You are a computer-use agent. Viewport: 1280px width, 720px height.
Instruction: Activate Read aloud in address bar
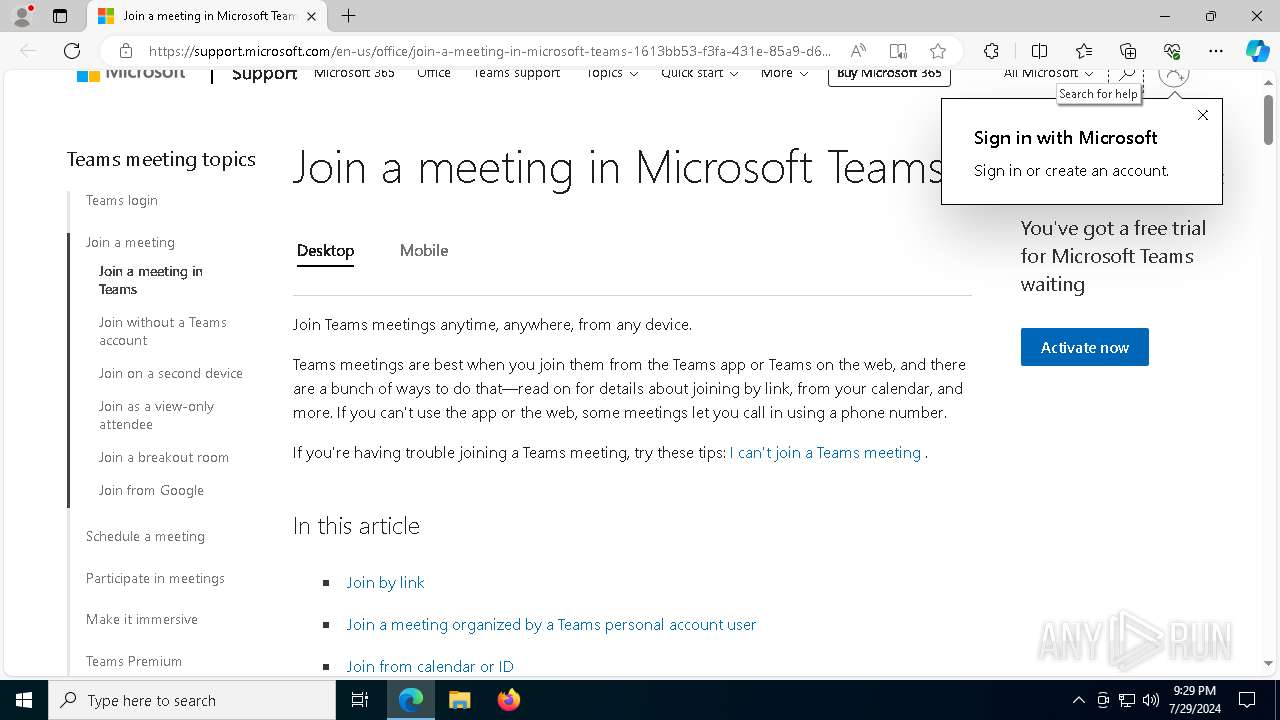pyautogui.click(x=858, y=51)
